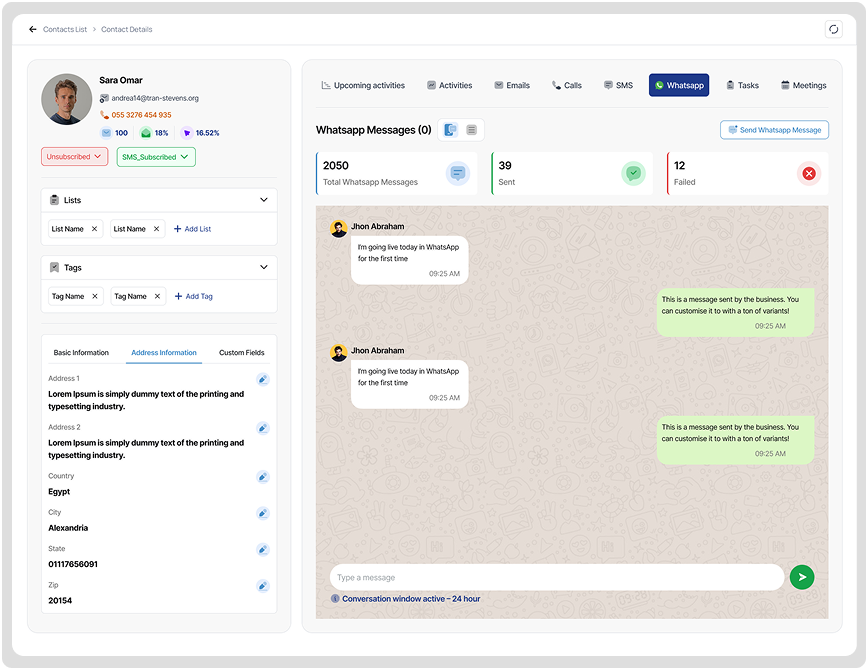
Task: Remove the second Tag Name chip
Action: click(x=156, y=296)
